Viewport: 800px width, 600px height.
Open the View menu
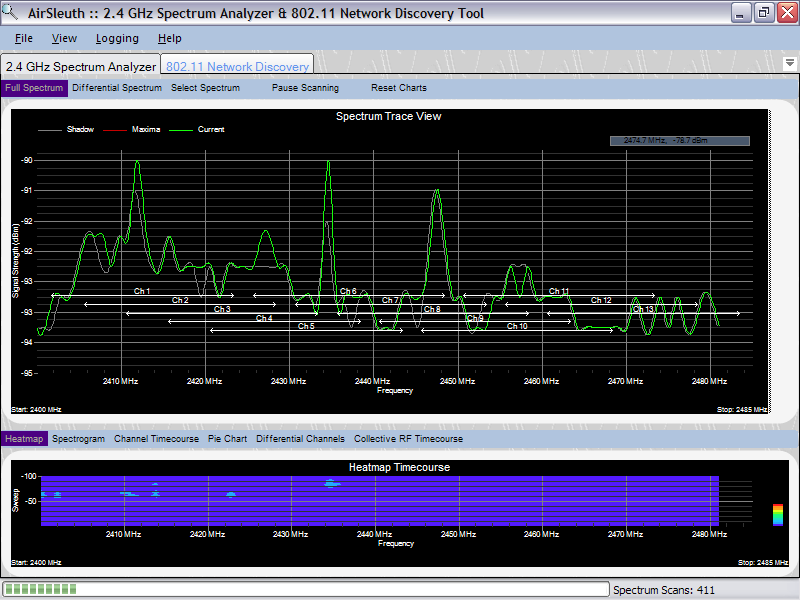64,38
